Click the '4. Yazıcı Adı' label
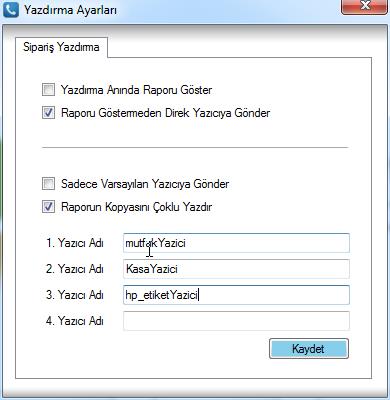Screen dimensions: 390x400 (x=75, y=321)
